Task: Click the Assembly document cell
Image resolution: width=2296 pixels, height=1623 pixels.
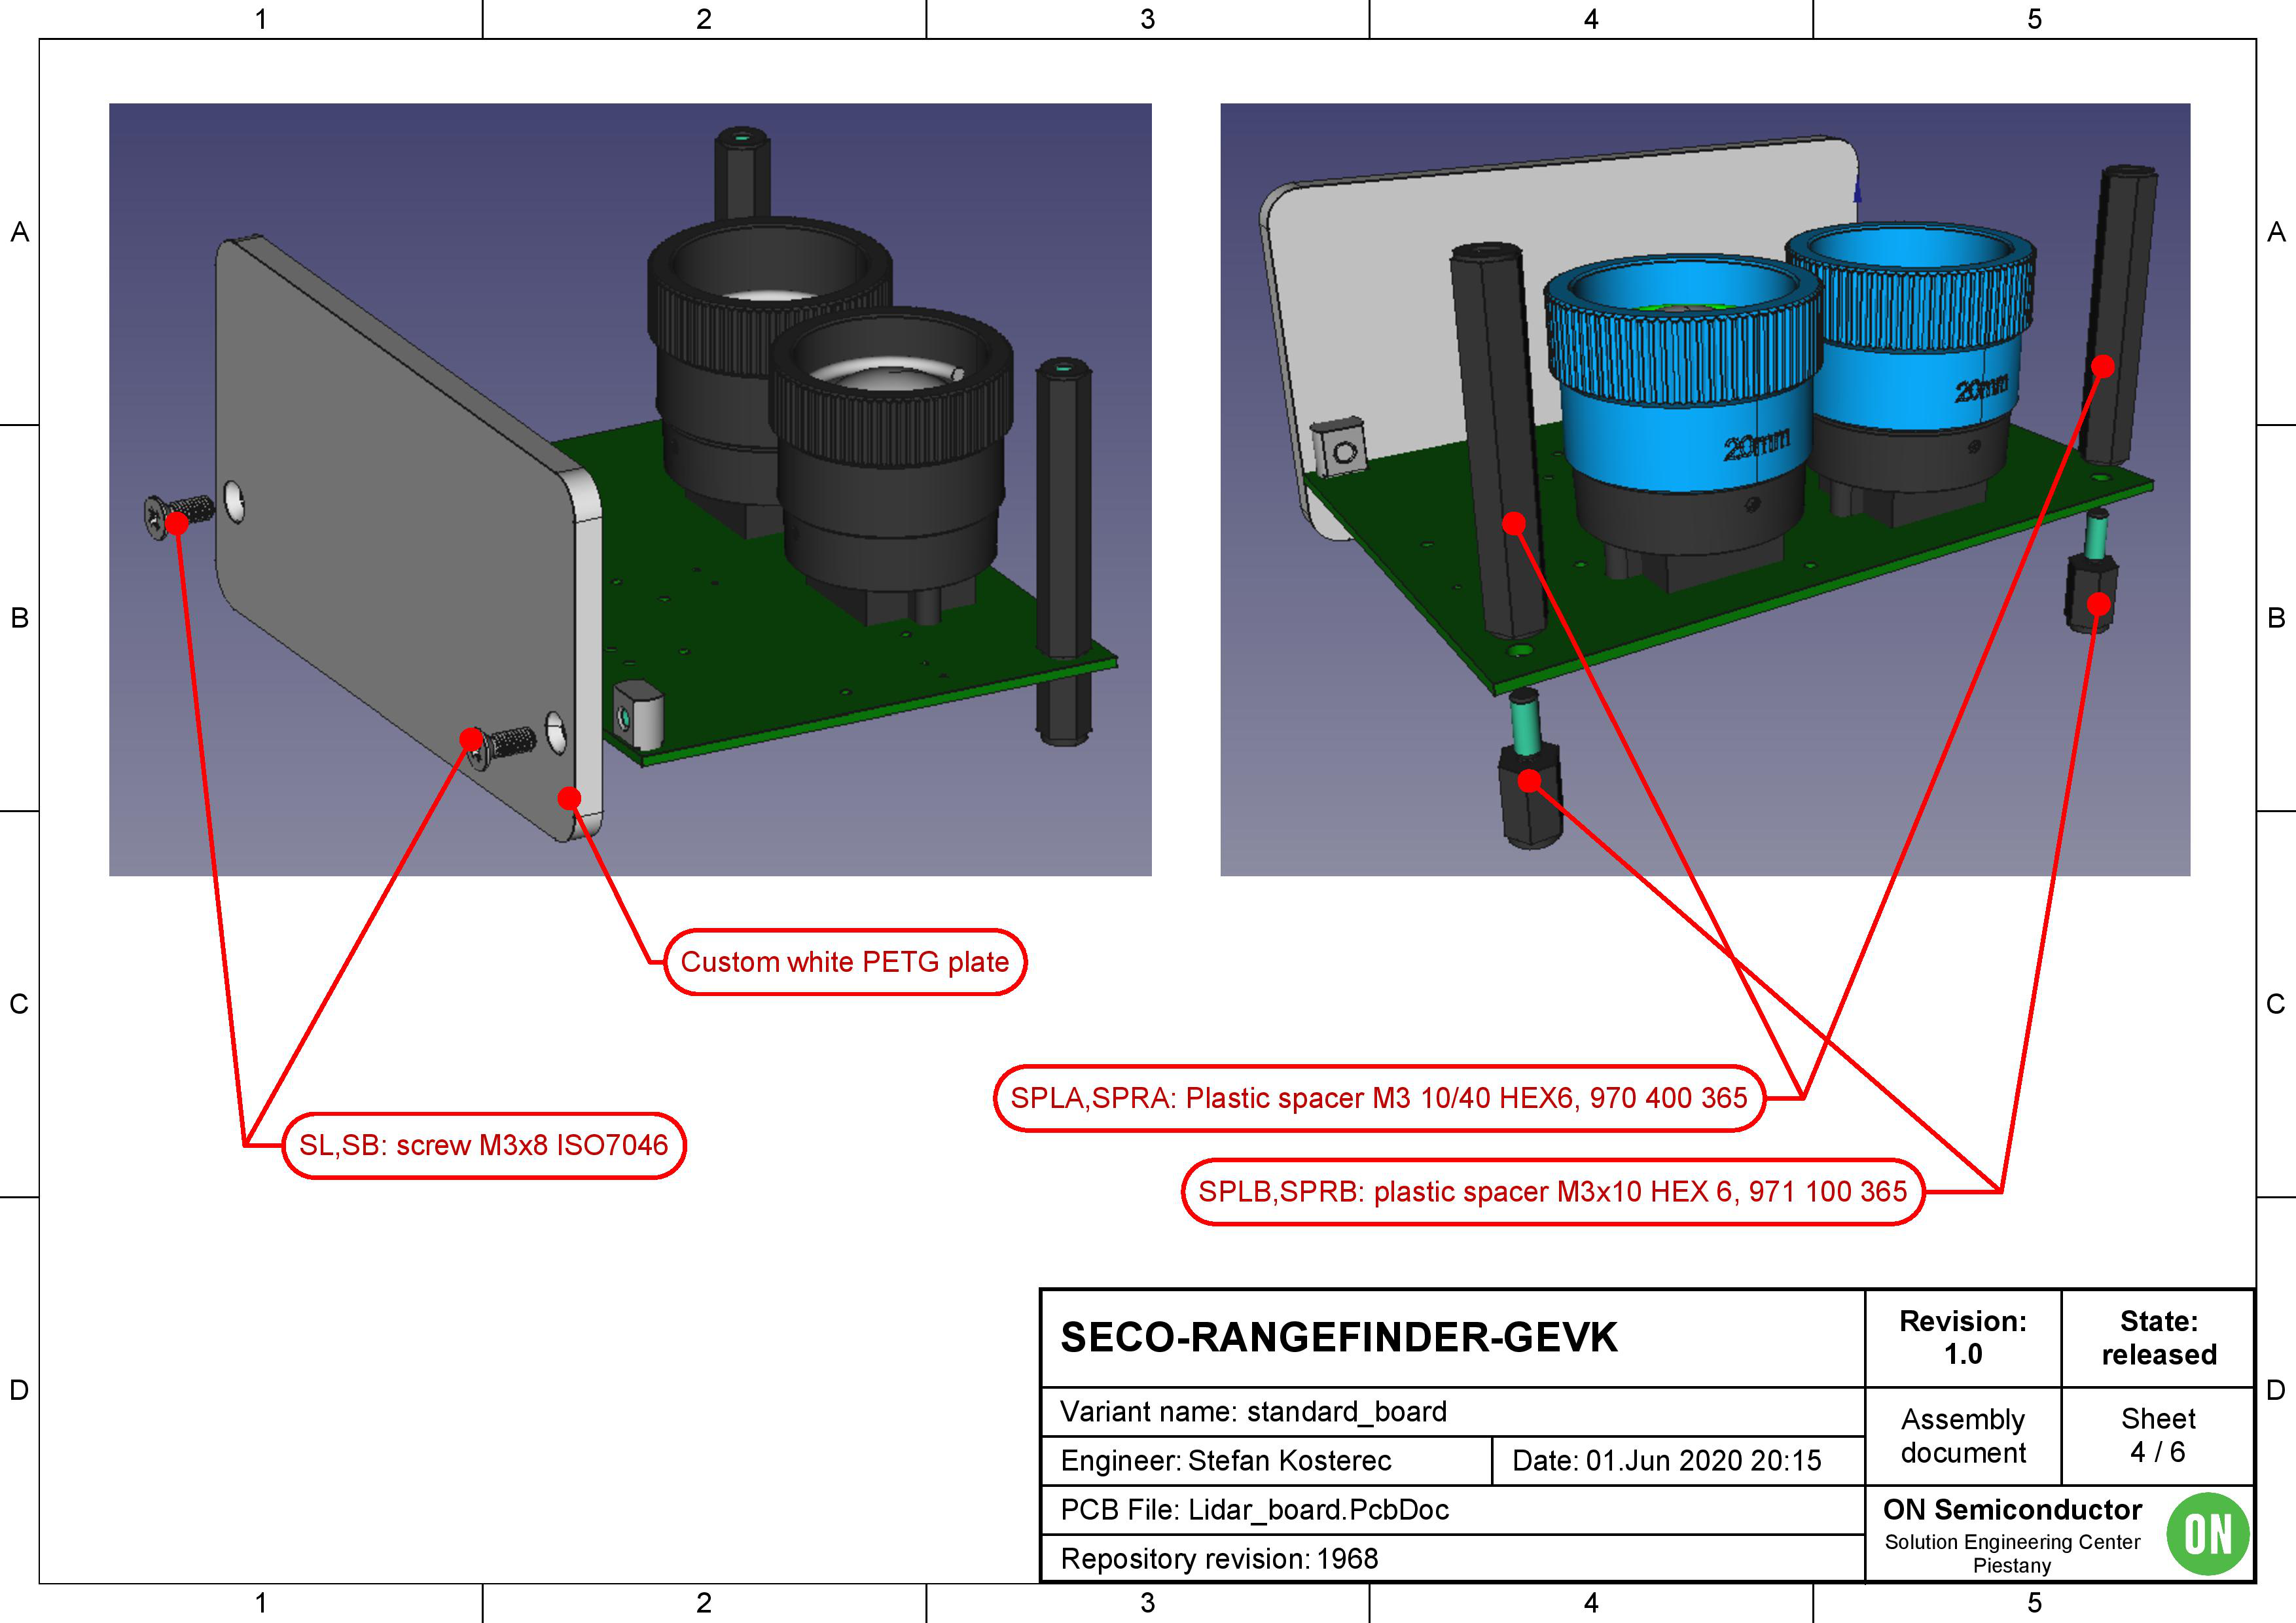Action: 1962,1435
